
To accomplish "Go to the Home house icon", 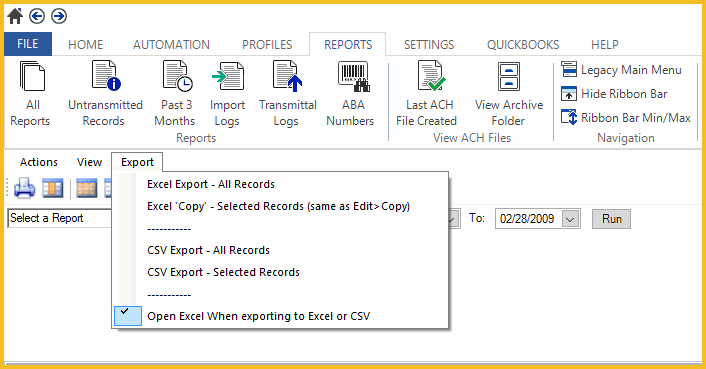I will (x=15, y=16).
